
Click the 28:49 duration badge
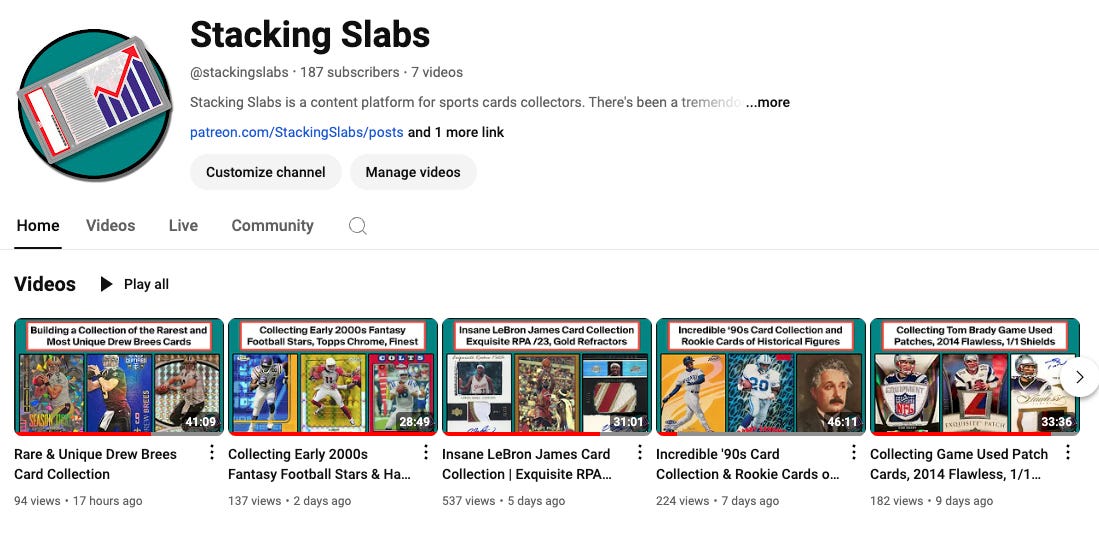(414, 422)
